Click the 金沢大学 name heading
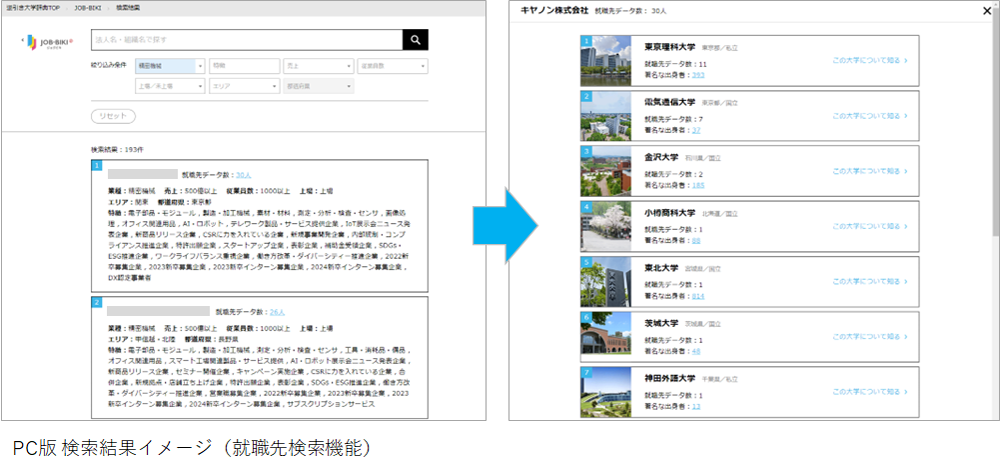The image size is (1000, 473). [661, 157]
